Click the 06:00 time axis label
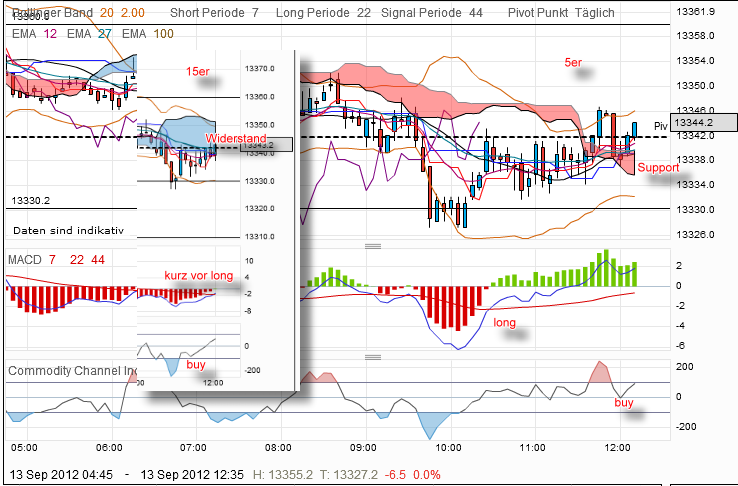The height and width of the screenshot is (486, 738). [109, 447]
